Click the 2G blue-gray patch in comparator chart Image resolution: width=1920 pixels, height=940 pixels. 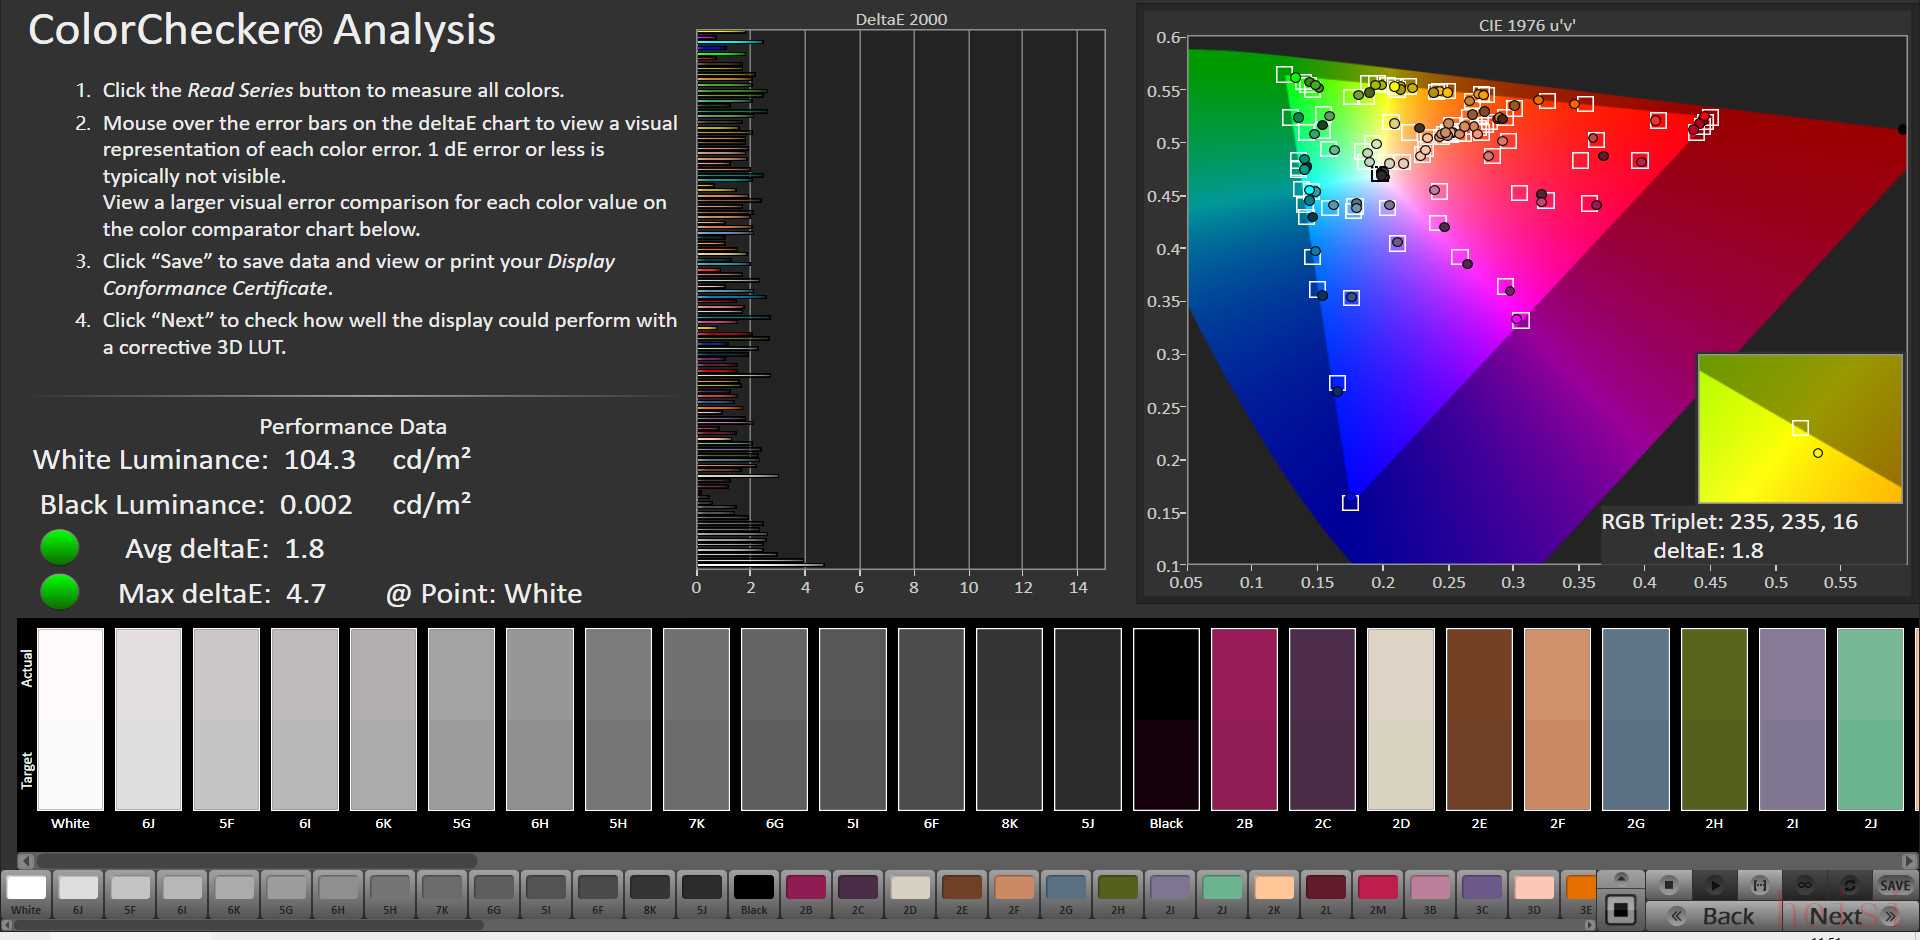[x=1636, y=719]
